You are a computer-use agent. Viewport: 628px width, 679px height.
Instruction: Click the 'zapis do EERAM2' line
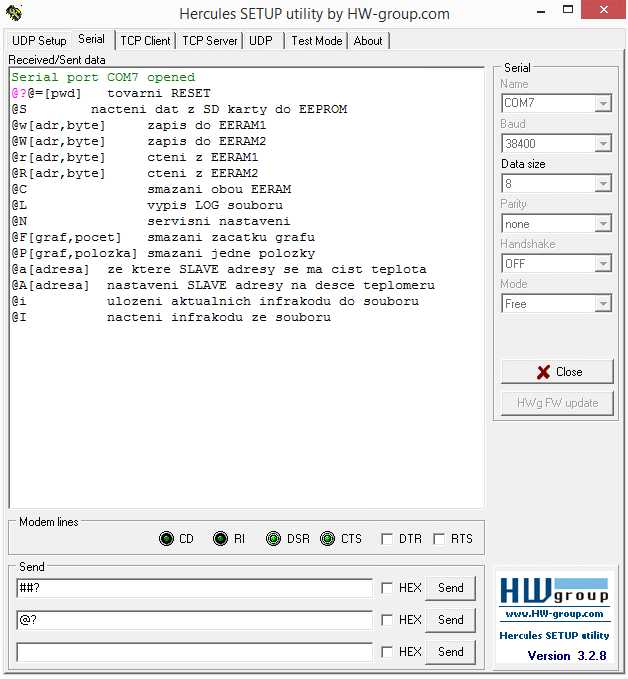(139, 142)
